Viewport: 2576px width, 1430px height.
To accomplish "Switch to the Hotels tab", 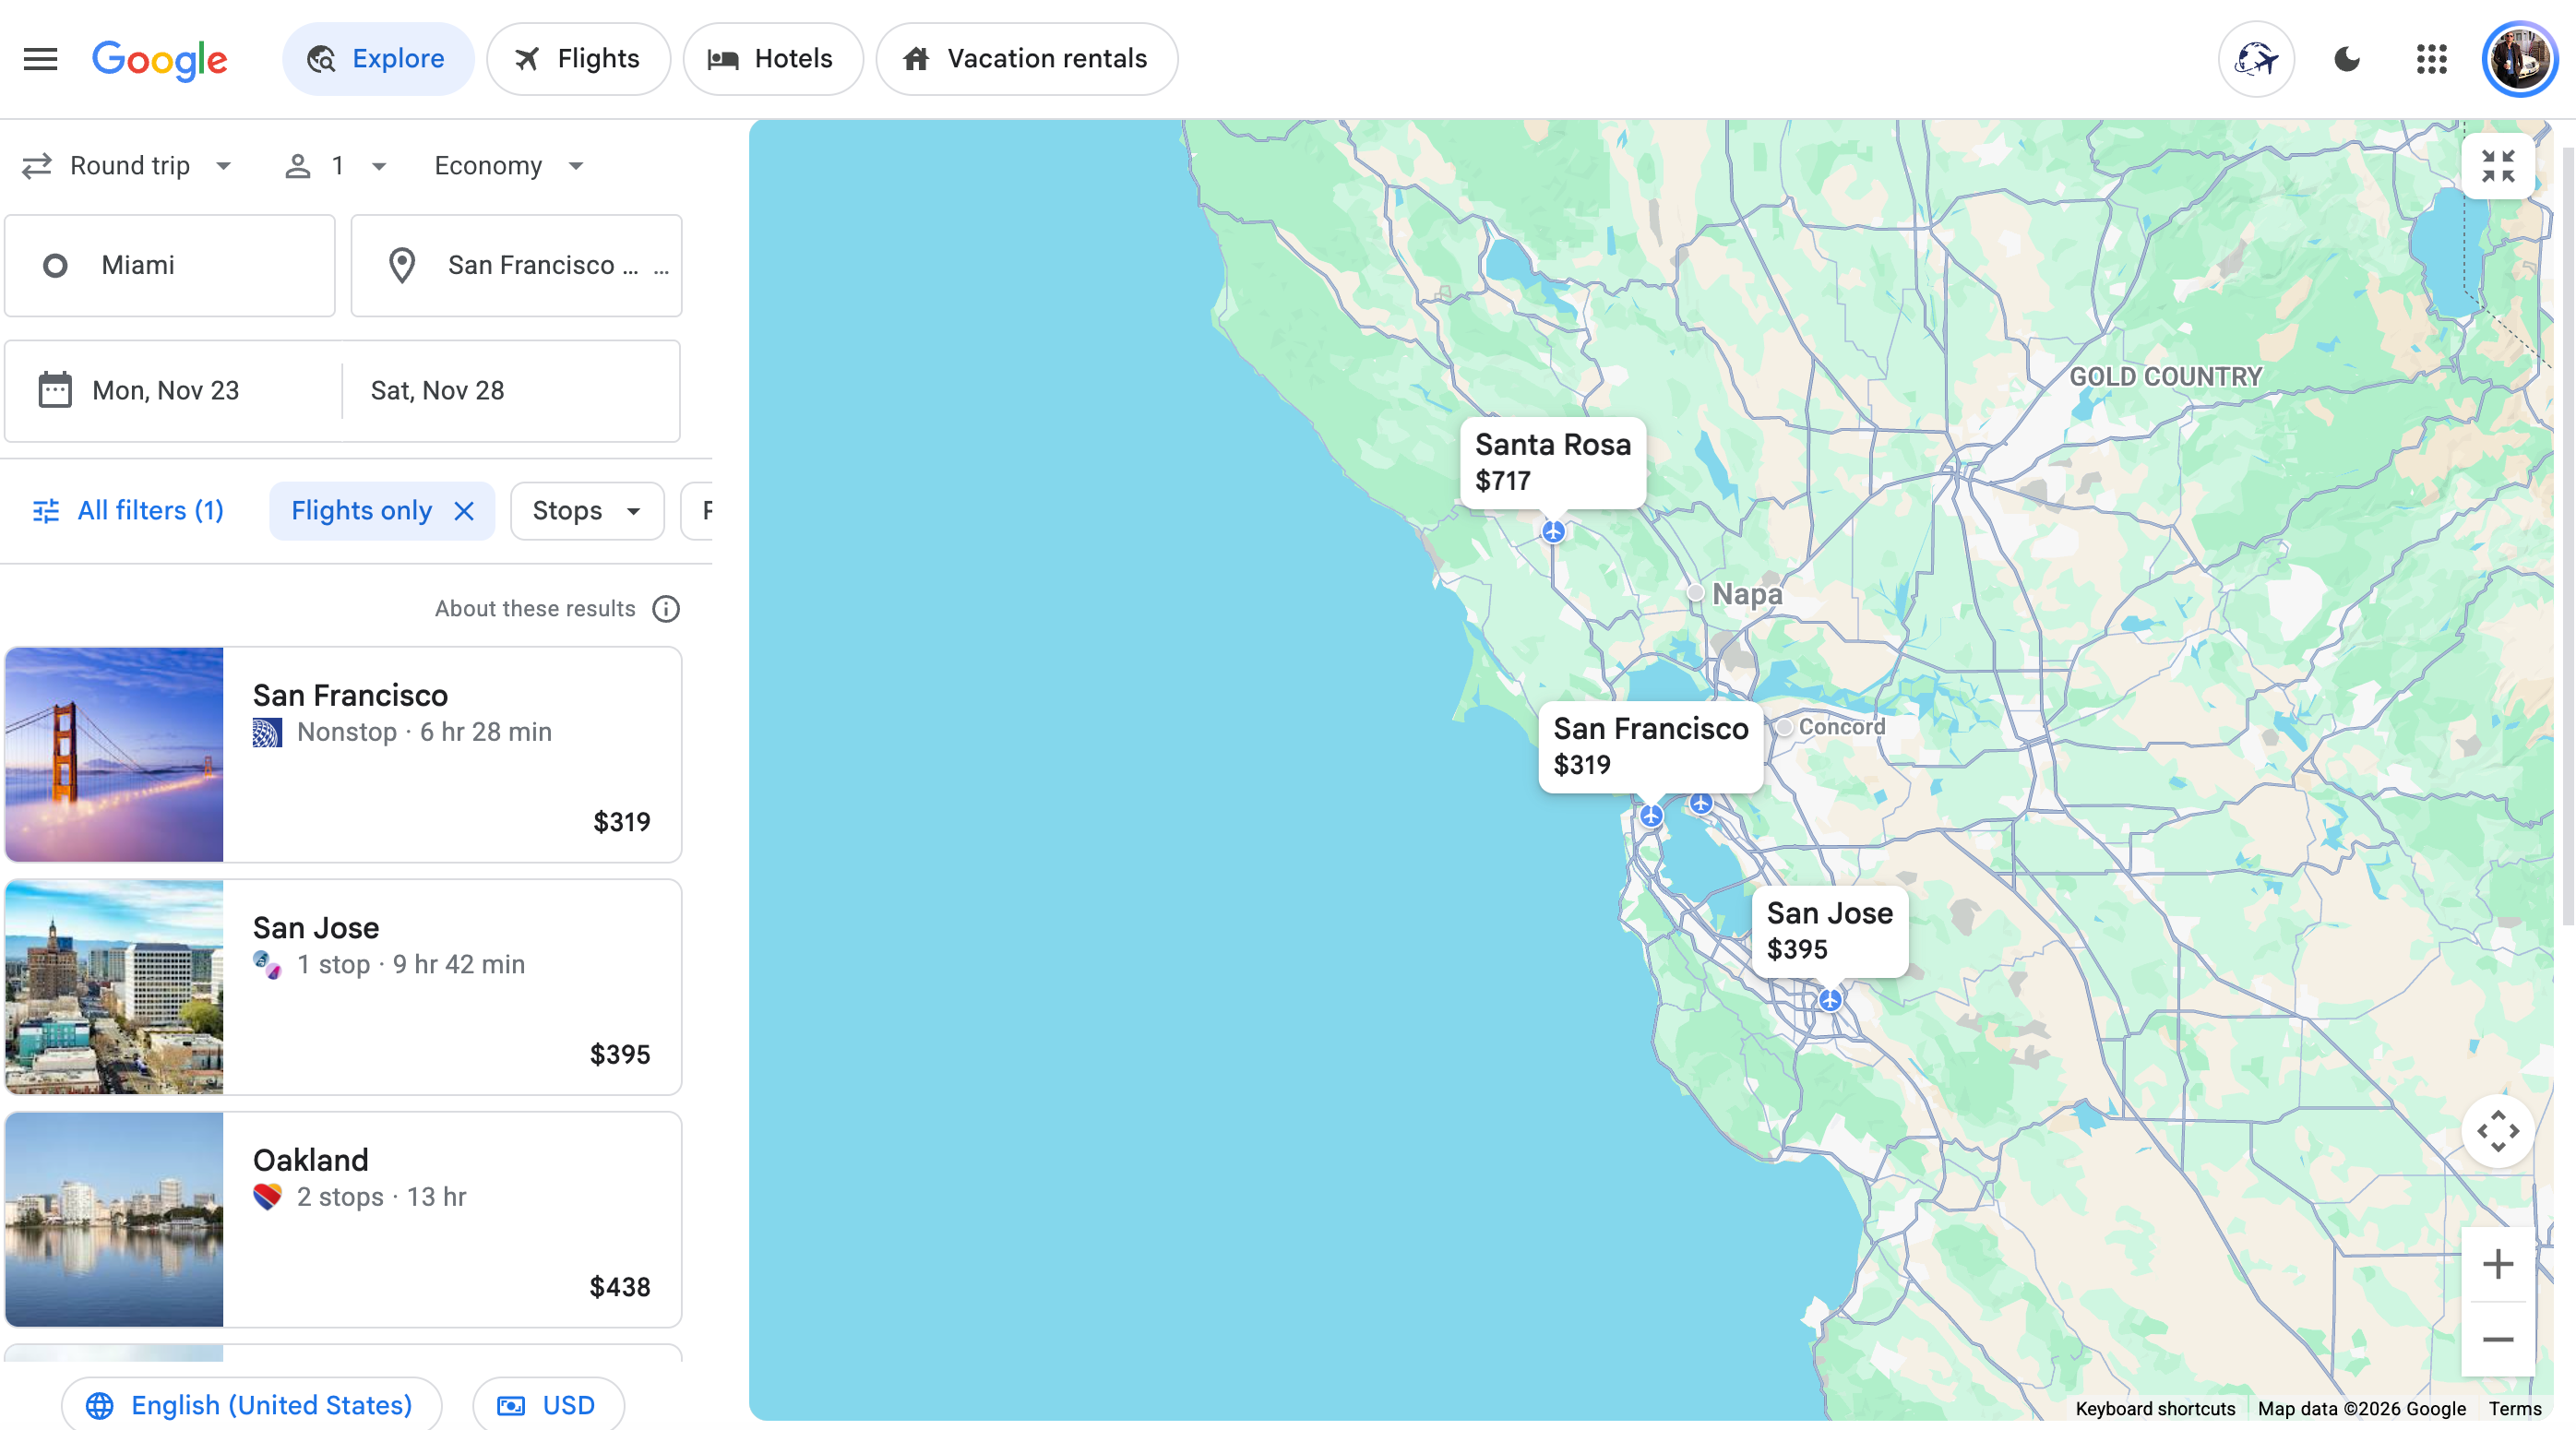I will coord(772,59).
